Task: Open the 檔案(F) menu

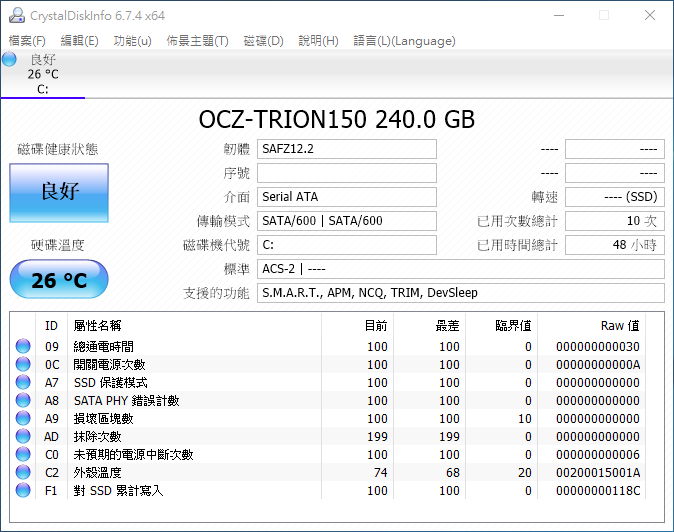Action: coord(27,41)
